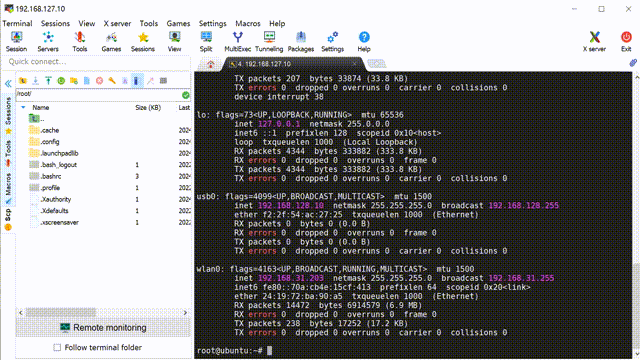Open the Tunneling toolbar button
This screenshot has width=640, height=360.
click(x=269, y=42)
